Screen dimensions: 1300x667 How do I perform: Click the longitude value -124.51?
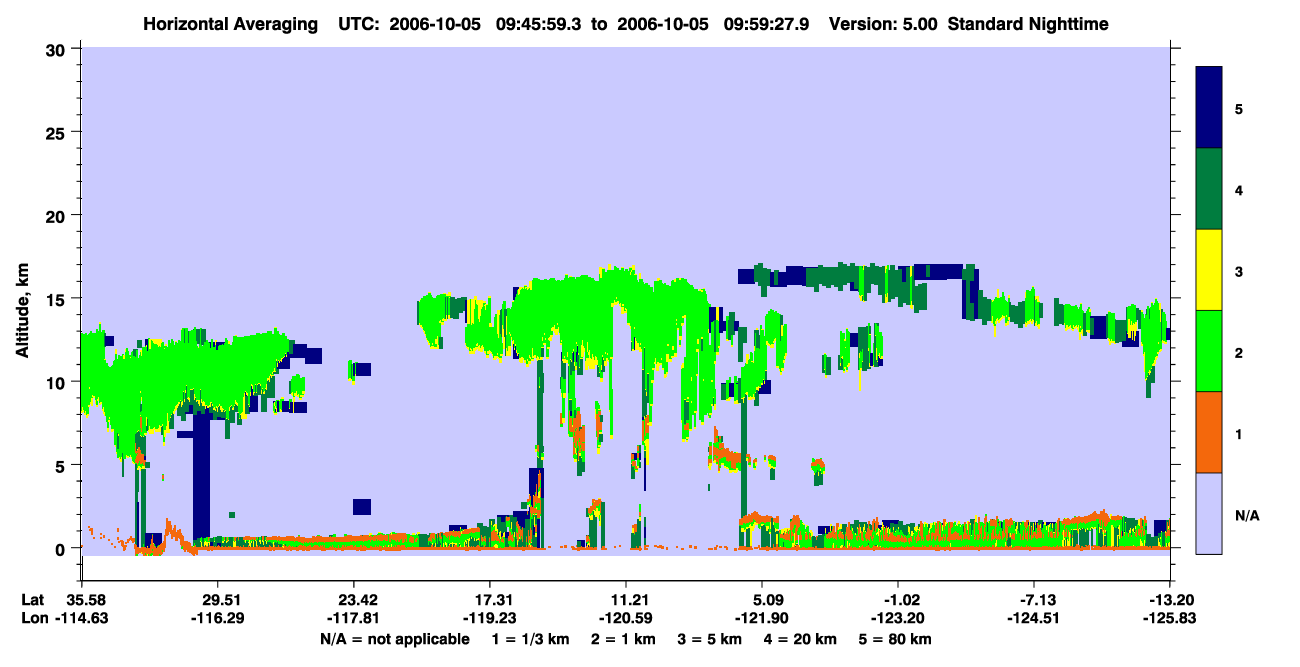1035,618
